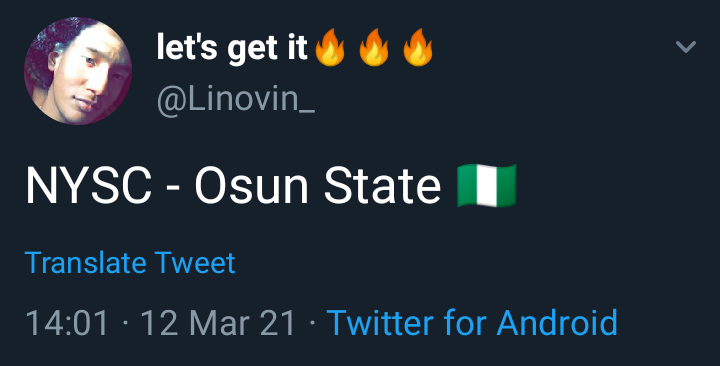
Task: Open the tweet options chevron menu
Action: [x=686, y=47]
